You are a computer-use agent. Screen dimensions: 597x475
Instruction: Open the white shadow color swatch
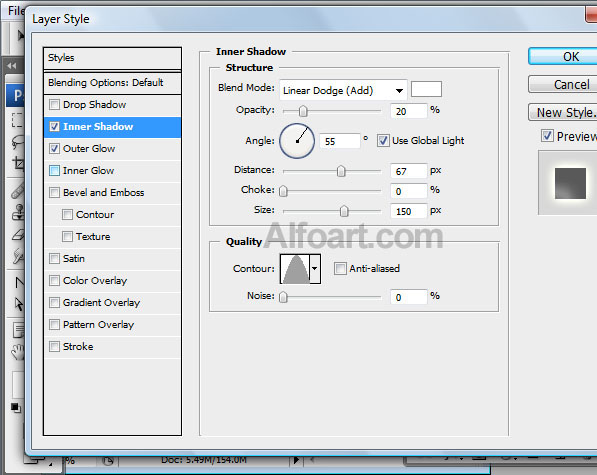pyautogui.click(x=426, y=89)
